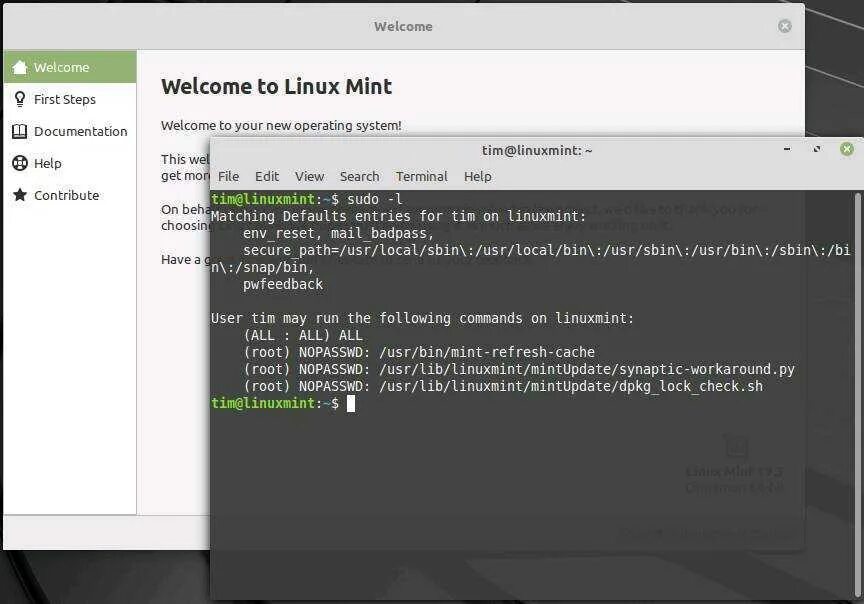
Task: Open the Terminal menu in the menu bar
Action: pyautogui.click(x=422, y=176)
